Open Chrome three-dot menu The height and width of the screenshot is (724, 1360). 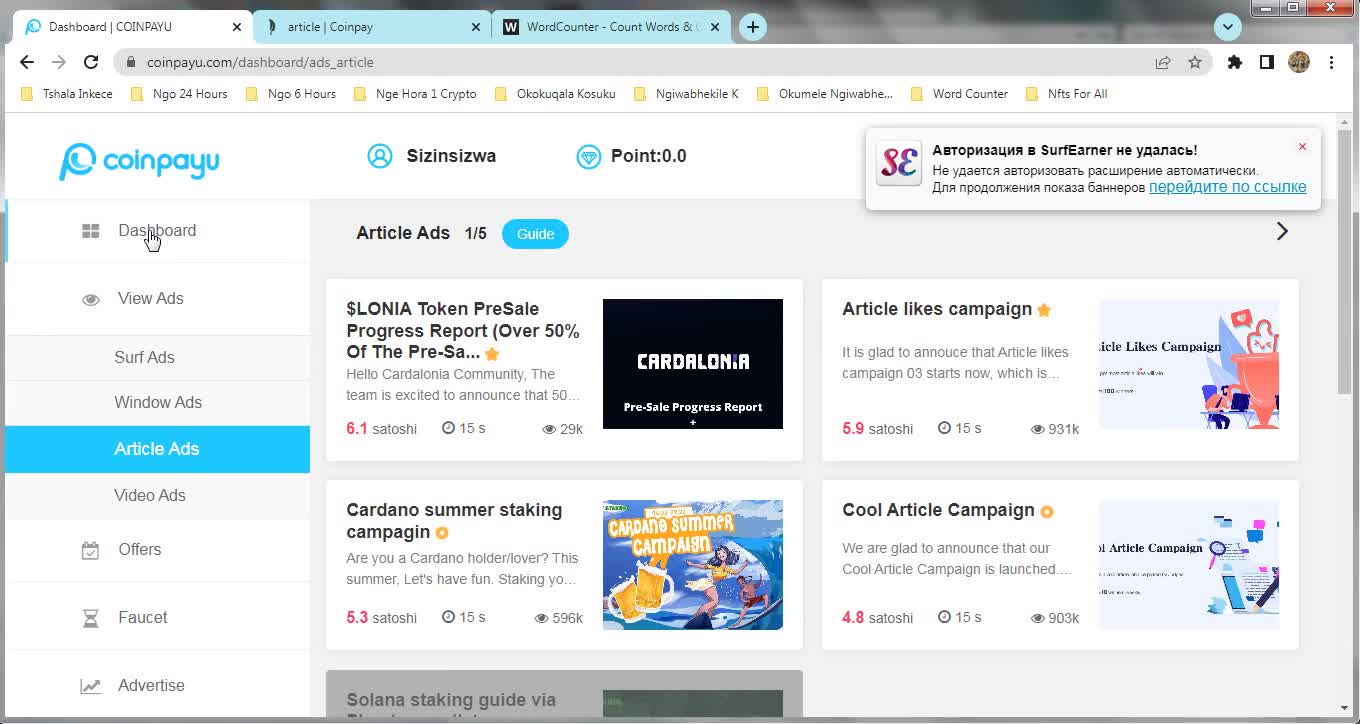click(1331, 62)
